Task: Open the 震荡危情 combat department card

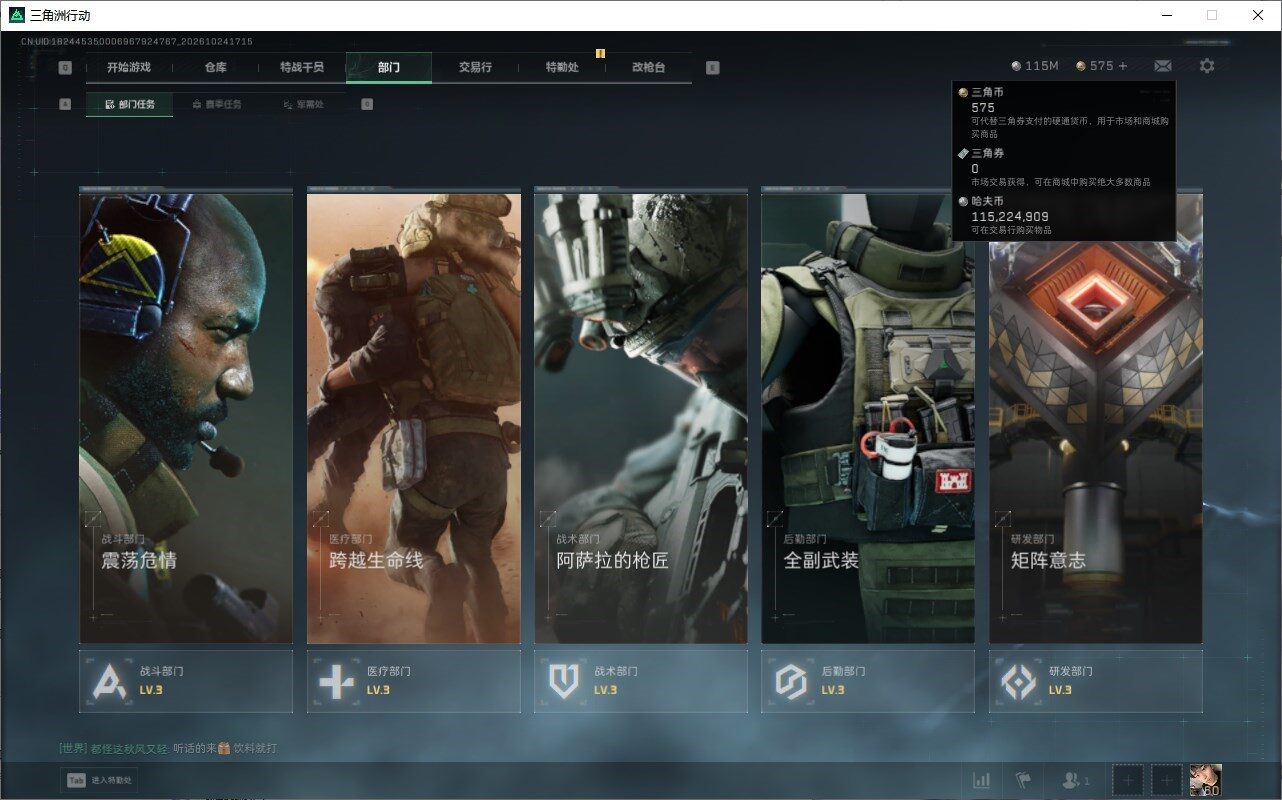Action: pos(186,418)
